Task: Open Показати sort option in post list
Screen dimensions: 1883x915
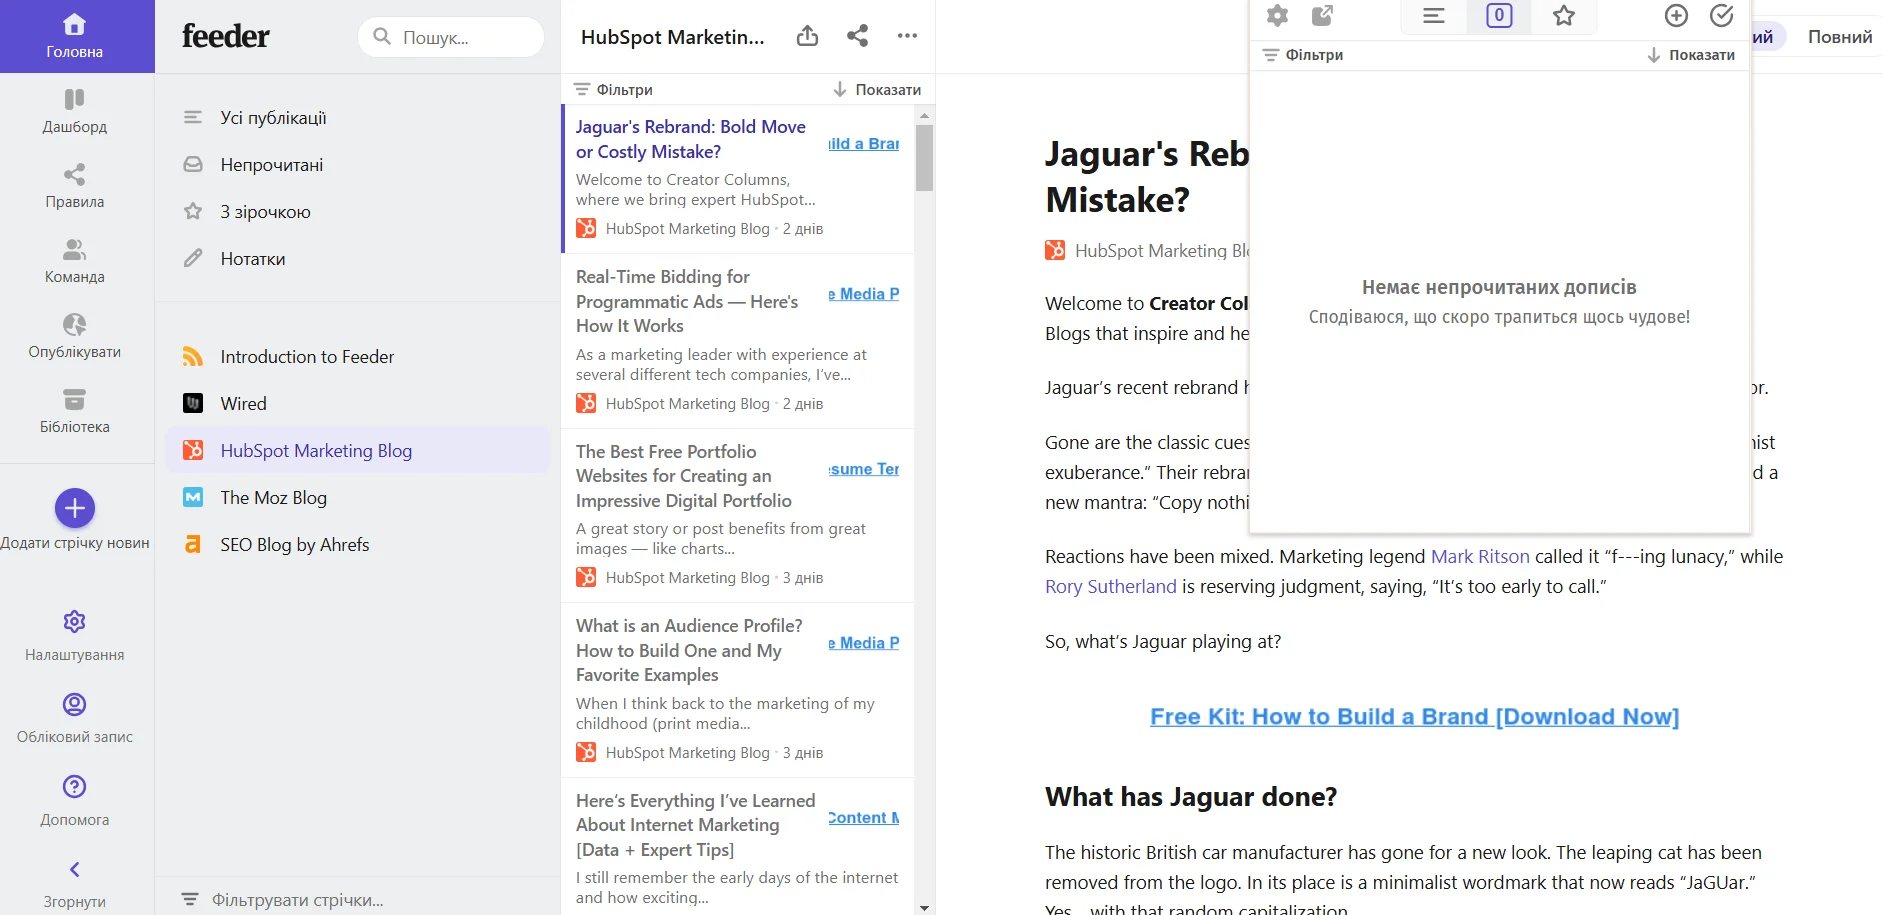Action: click(x=877, y=90)
